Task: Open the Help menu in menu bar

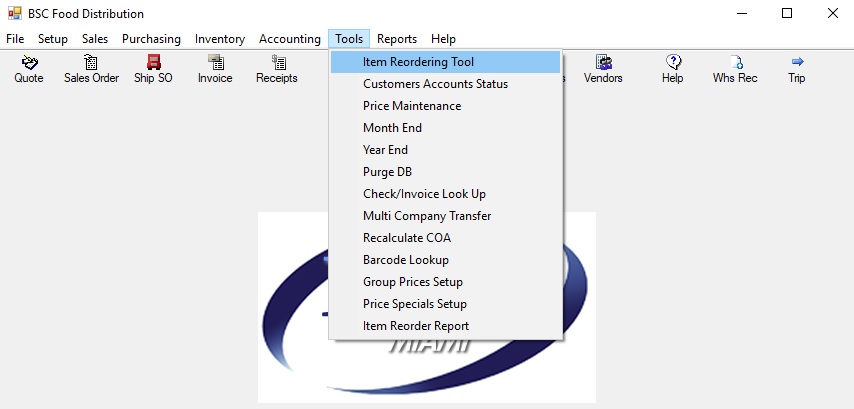Action: point(443,39)
